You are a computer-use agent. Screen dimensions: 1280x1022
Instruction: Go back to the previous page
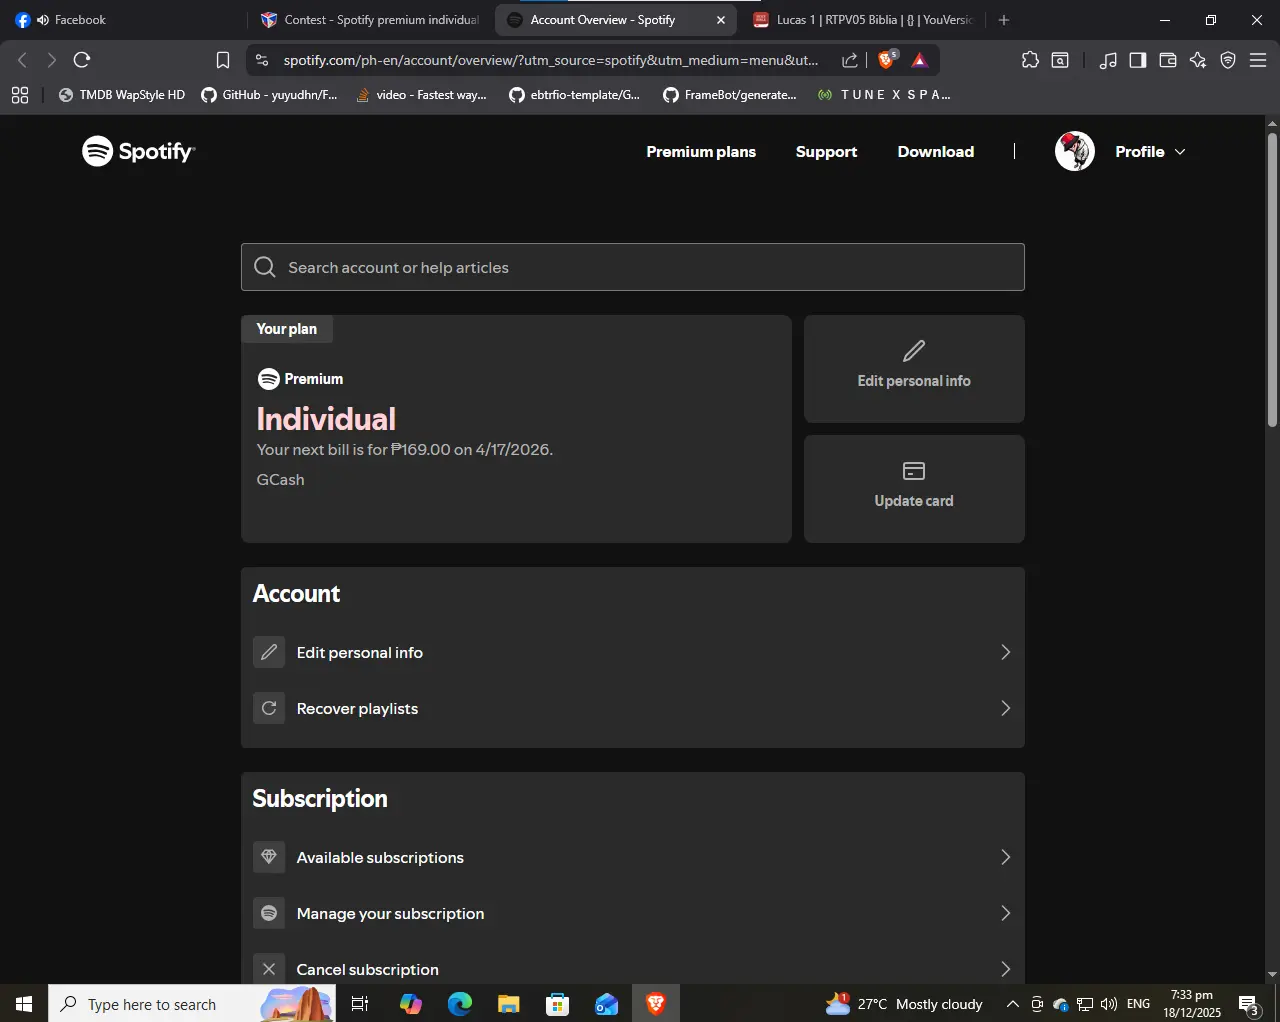23,60
